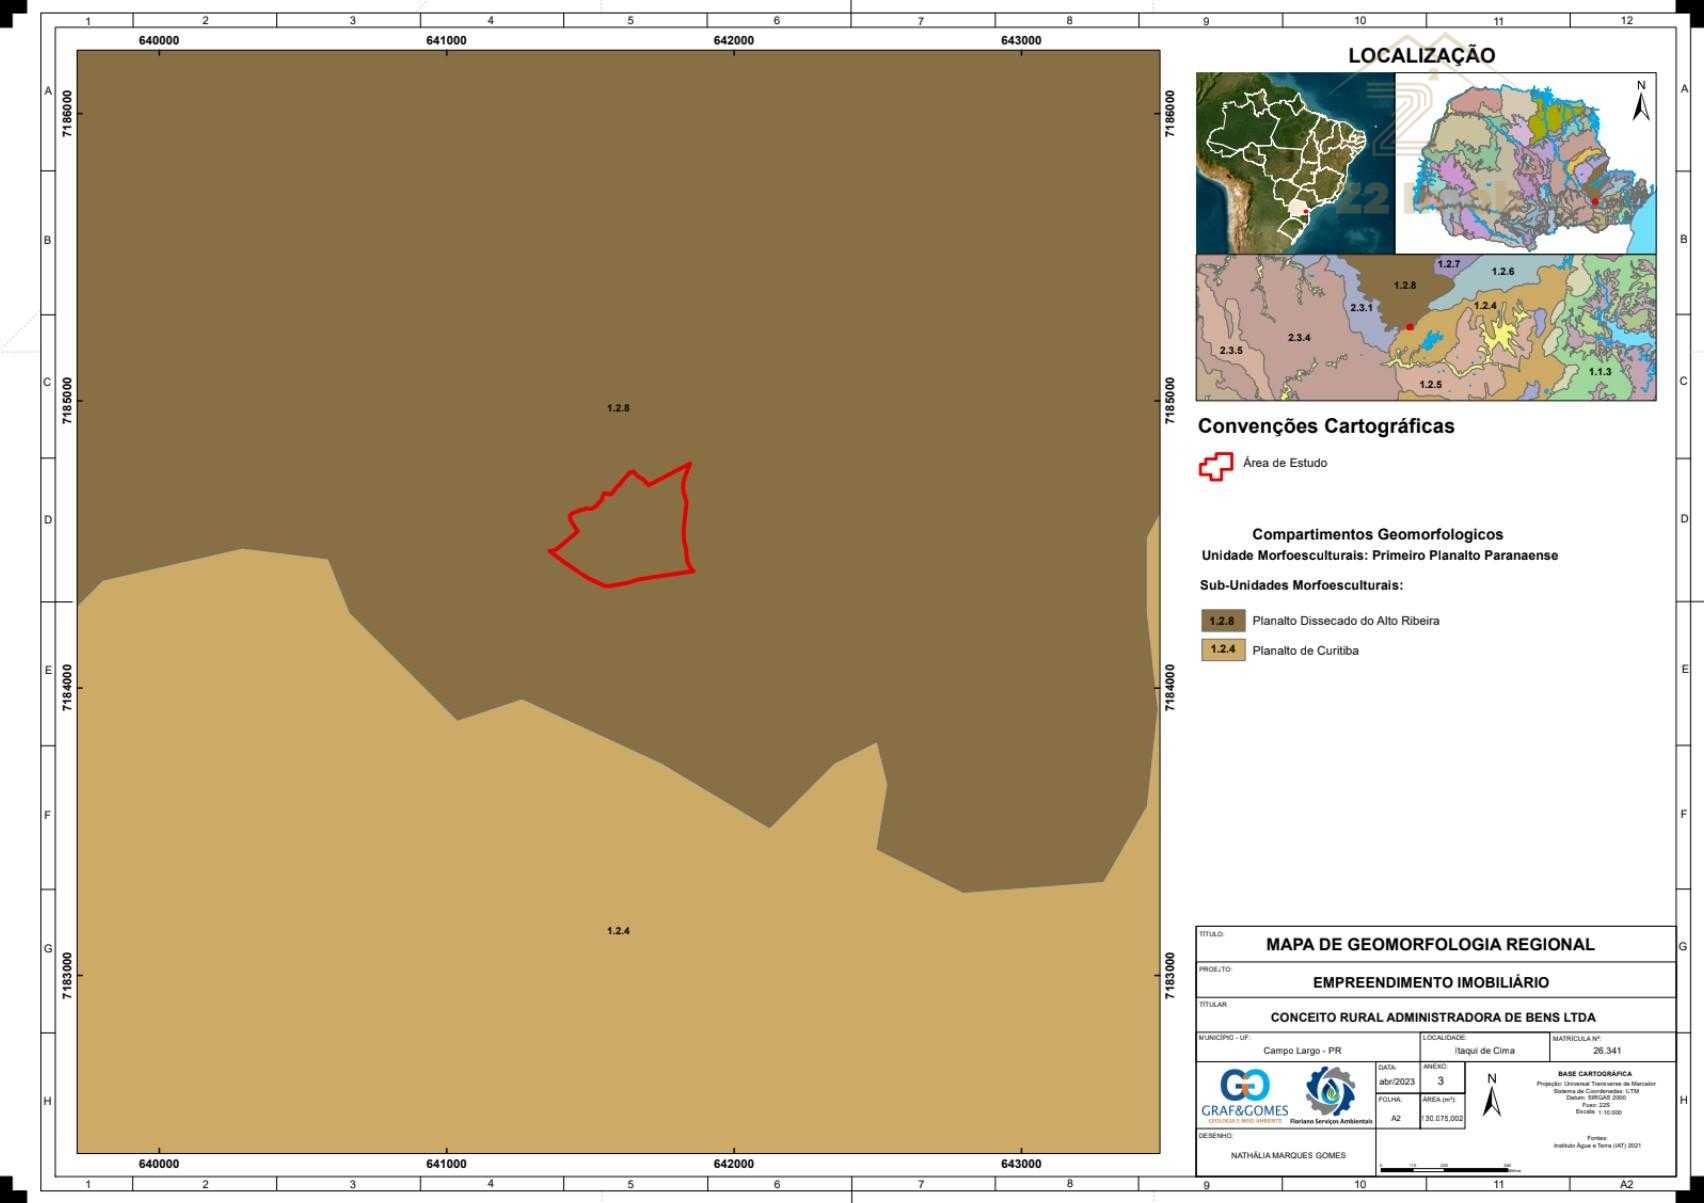Click the red marker in the regional geomorphology inset
This screenshot has height=1203, width=1704.
pyautogui.click(x=1410, y=327)
